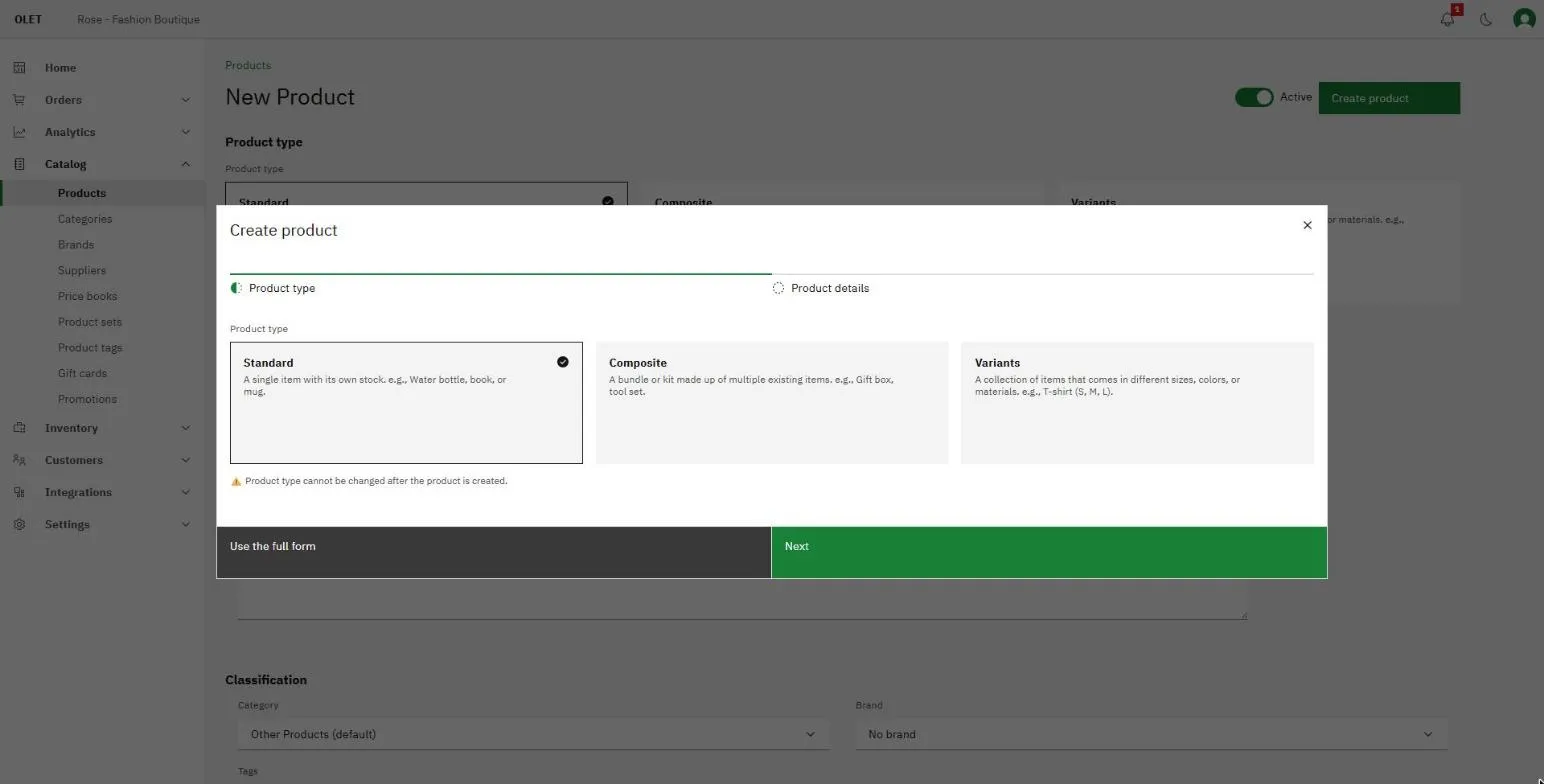Click Use the full form button
Image resolution: width=1544 pixels, height=784 pixels.
[x=494, y=552]
